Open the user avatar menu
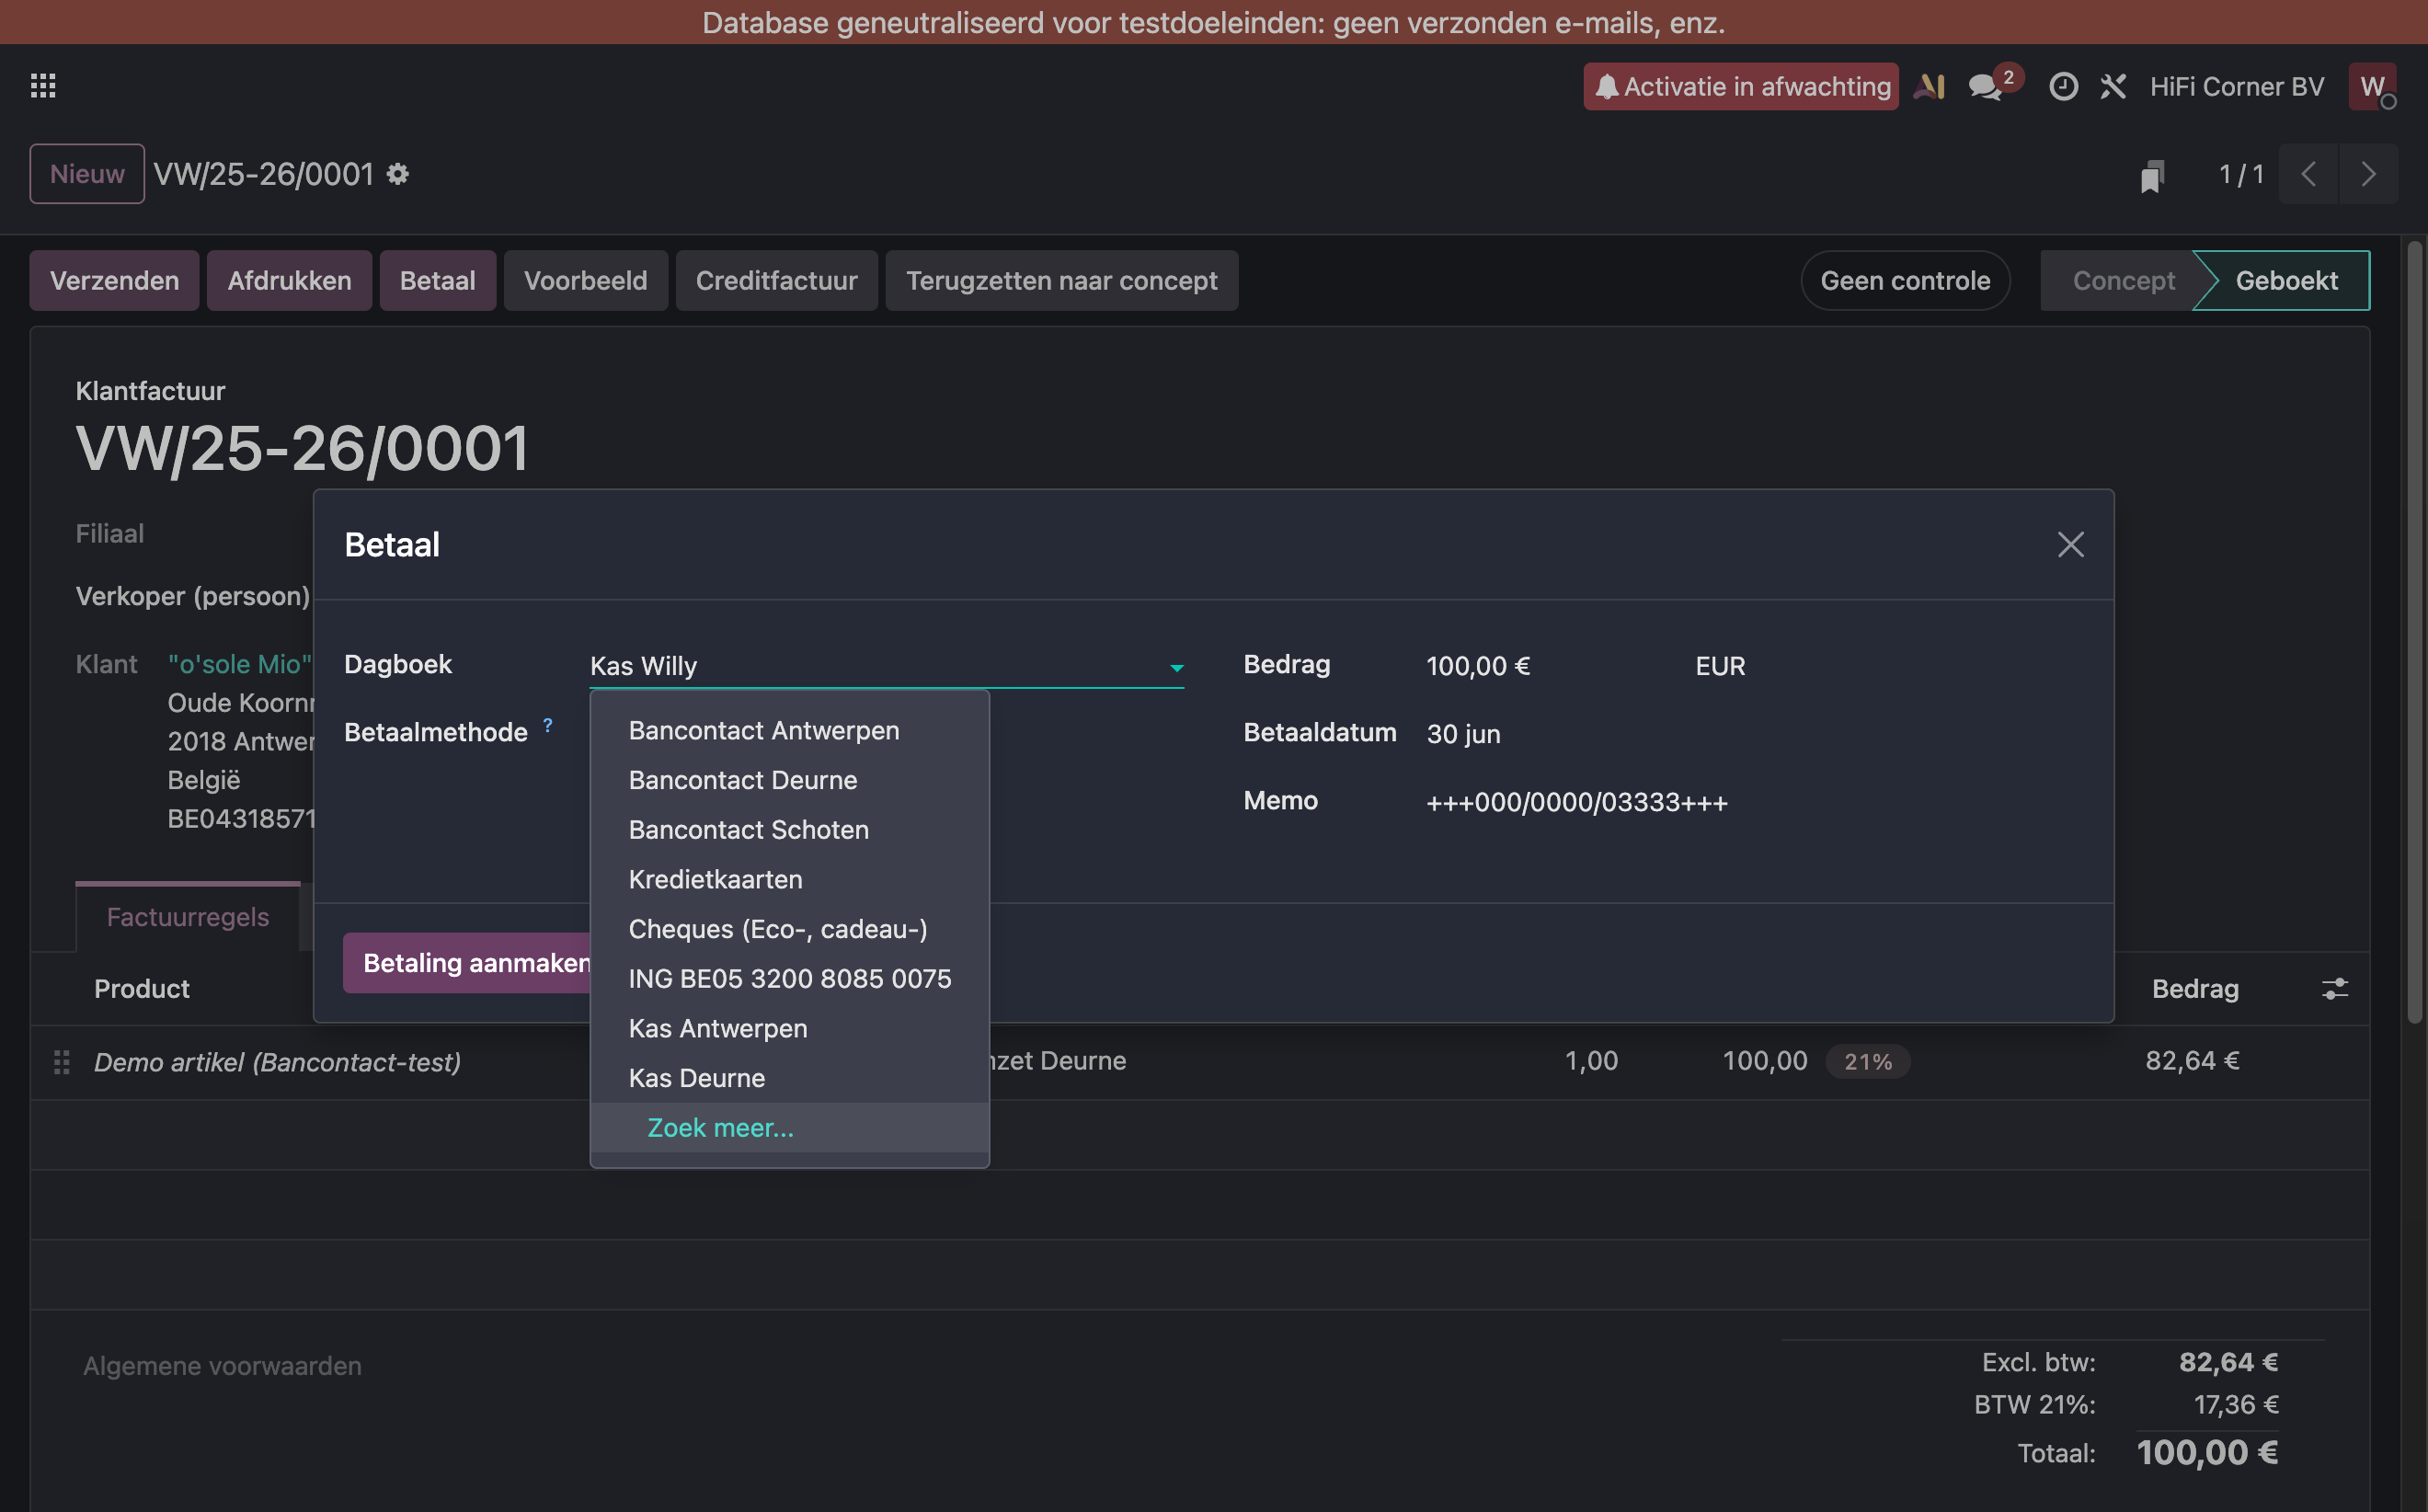The height and width of the screenshot is (1512, 2428). click(x=2372, y=87)
